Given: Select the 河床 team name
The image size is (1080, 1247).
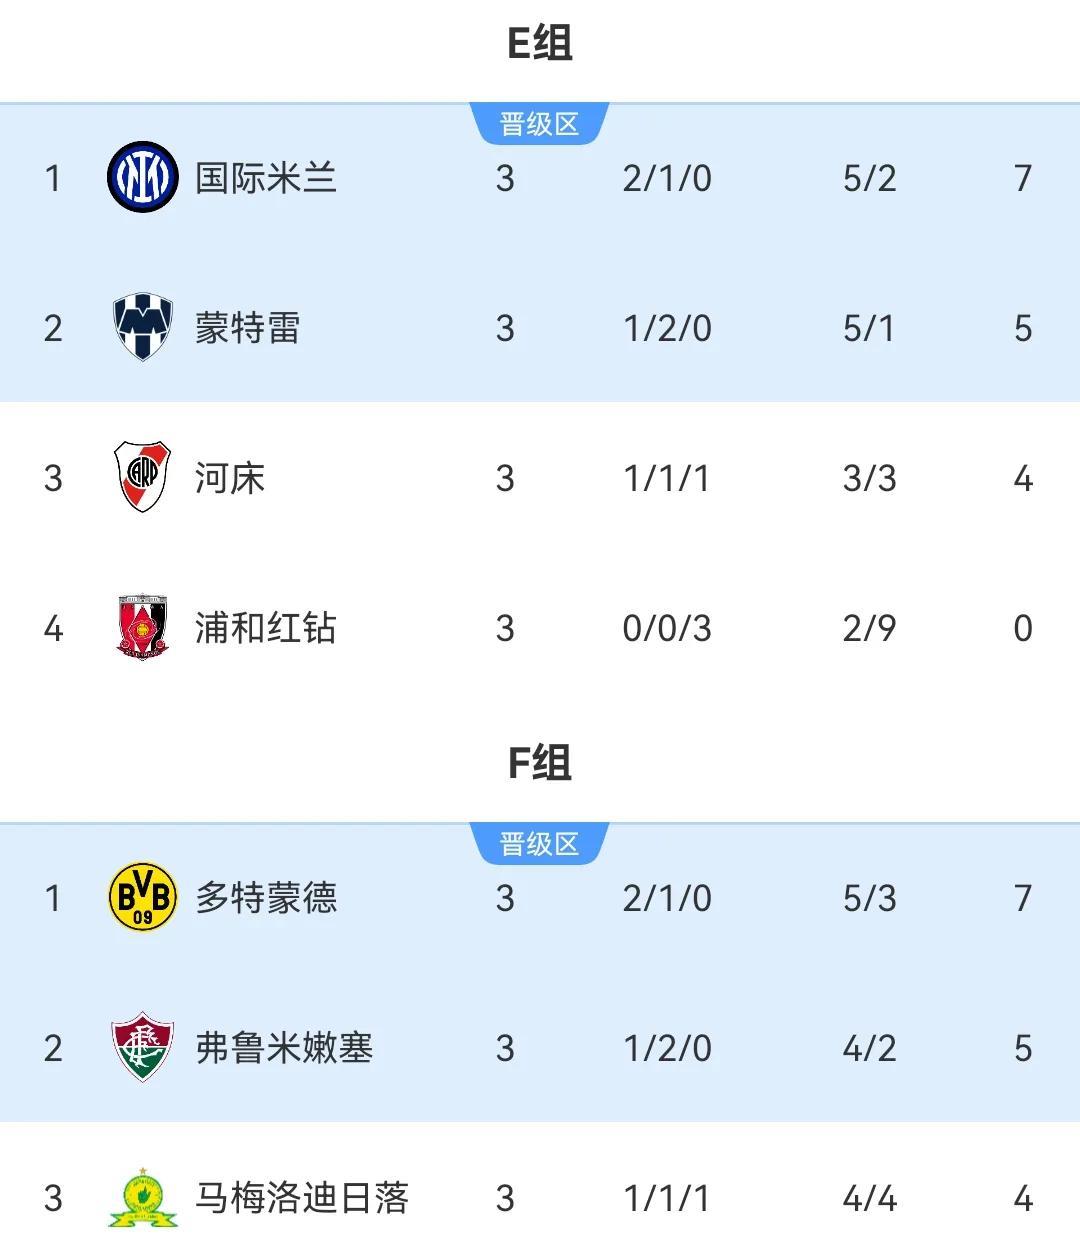Looking at the screenshot, I should coord(230,477).
